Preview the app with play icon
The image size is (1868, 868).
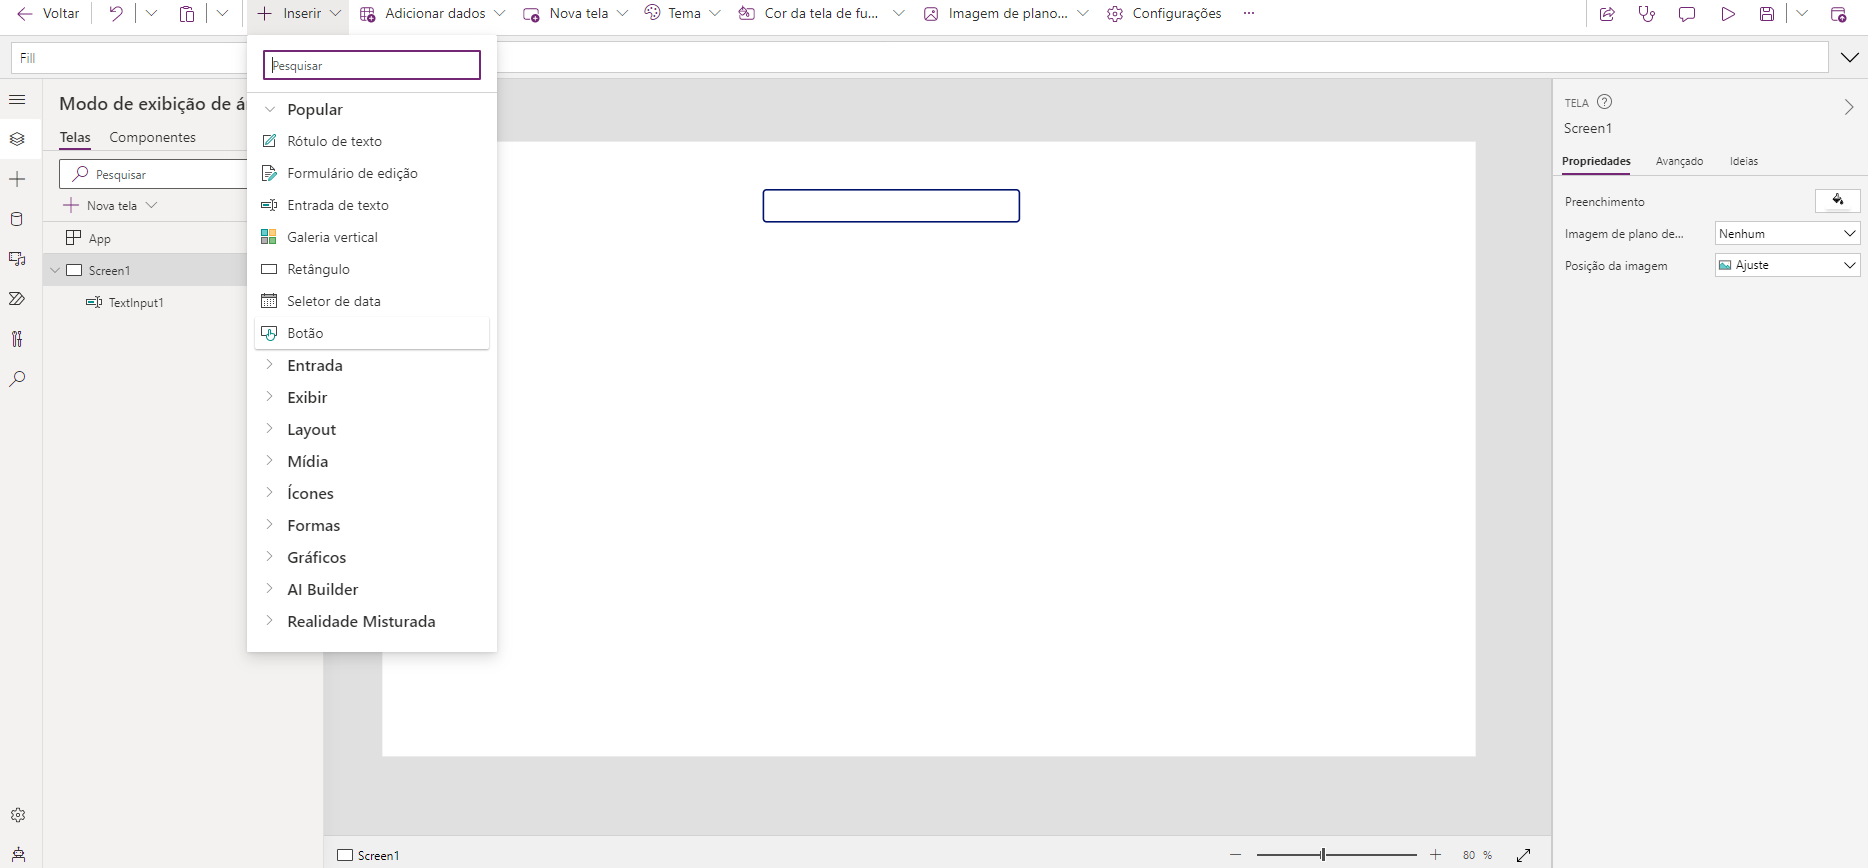tap(1727, 14)
